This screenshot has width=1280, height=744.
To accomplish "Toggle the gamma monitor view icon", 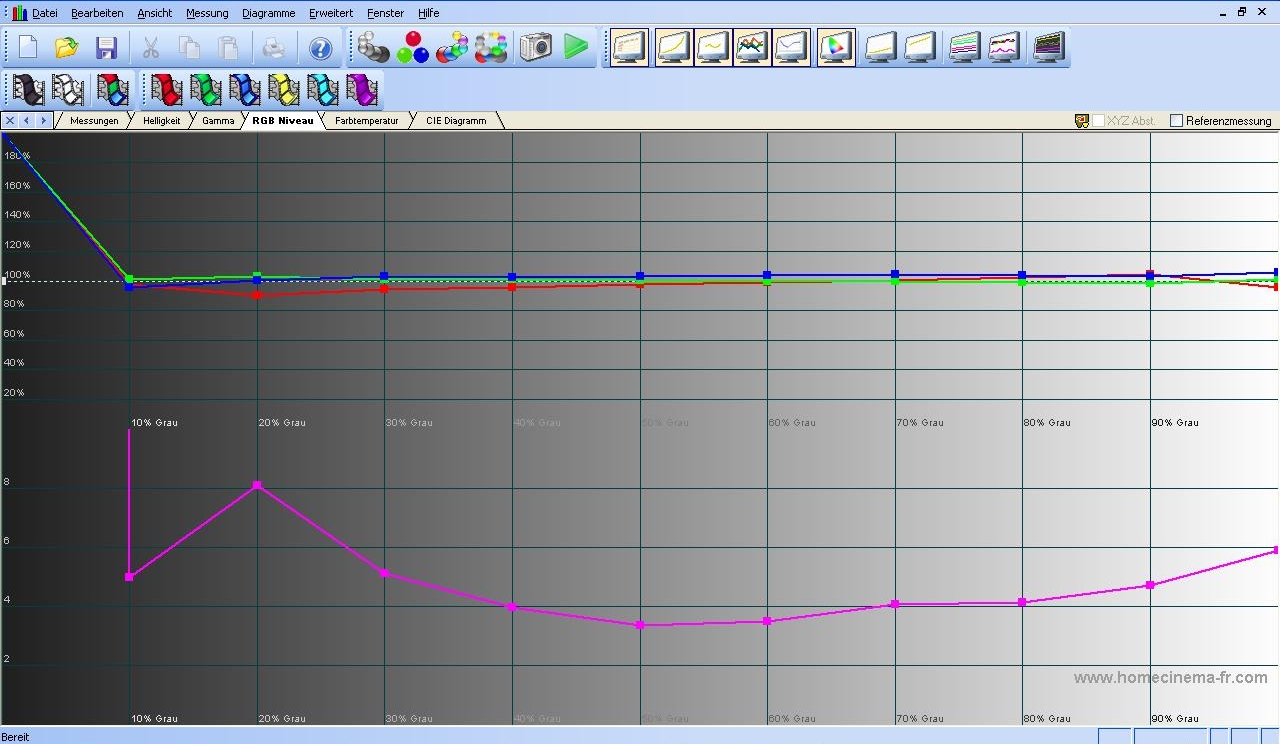I will click(x=713, y=47).
